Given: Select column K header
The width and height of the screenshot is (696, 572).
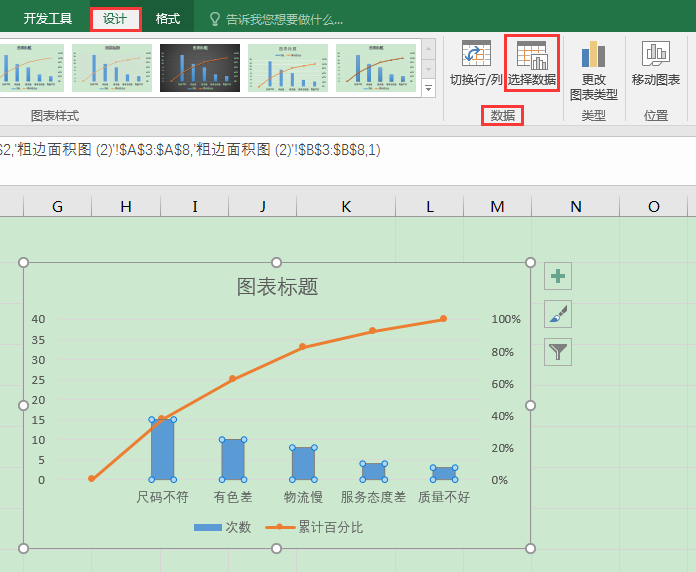Looking at the screenshot, I should [x=346, y=206].
